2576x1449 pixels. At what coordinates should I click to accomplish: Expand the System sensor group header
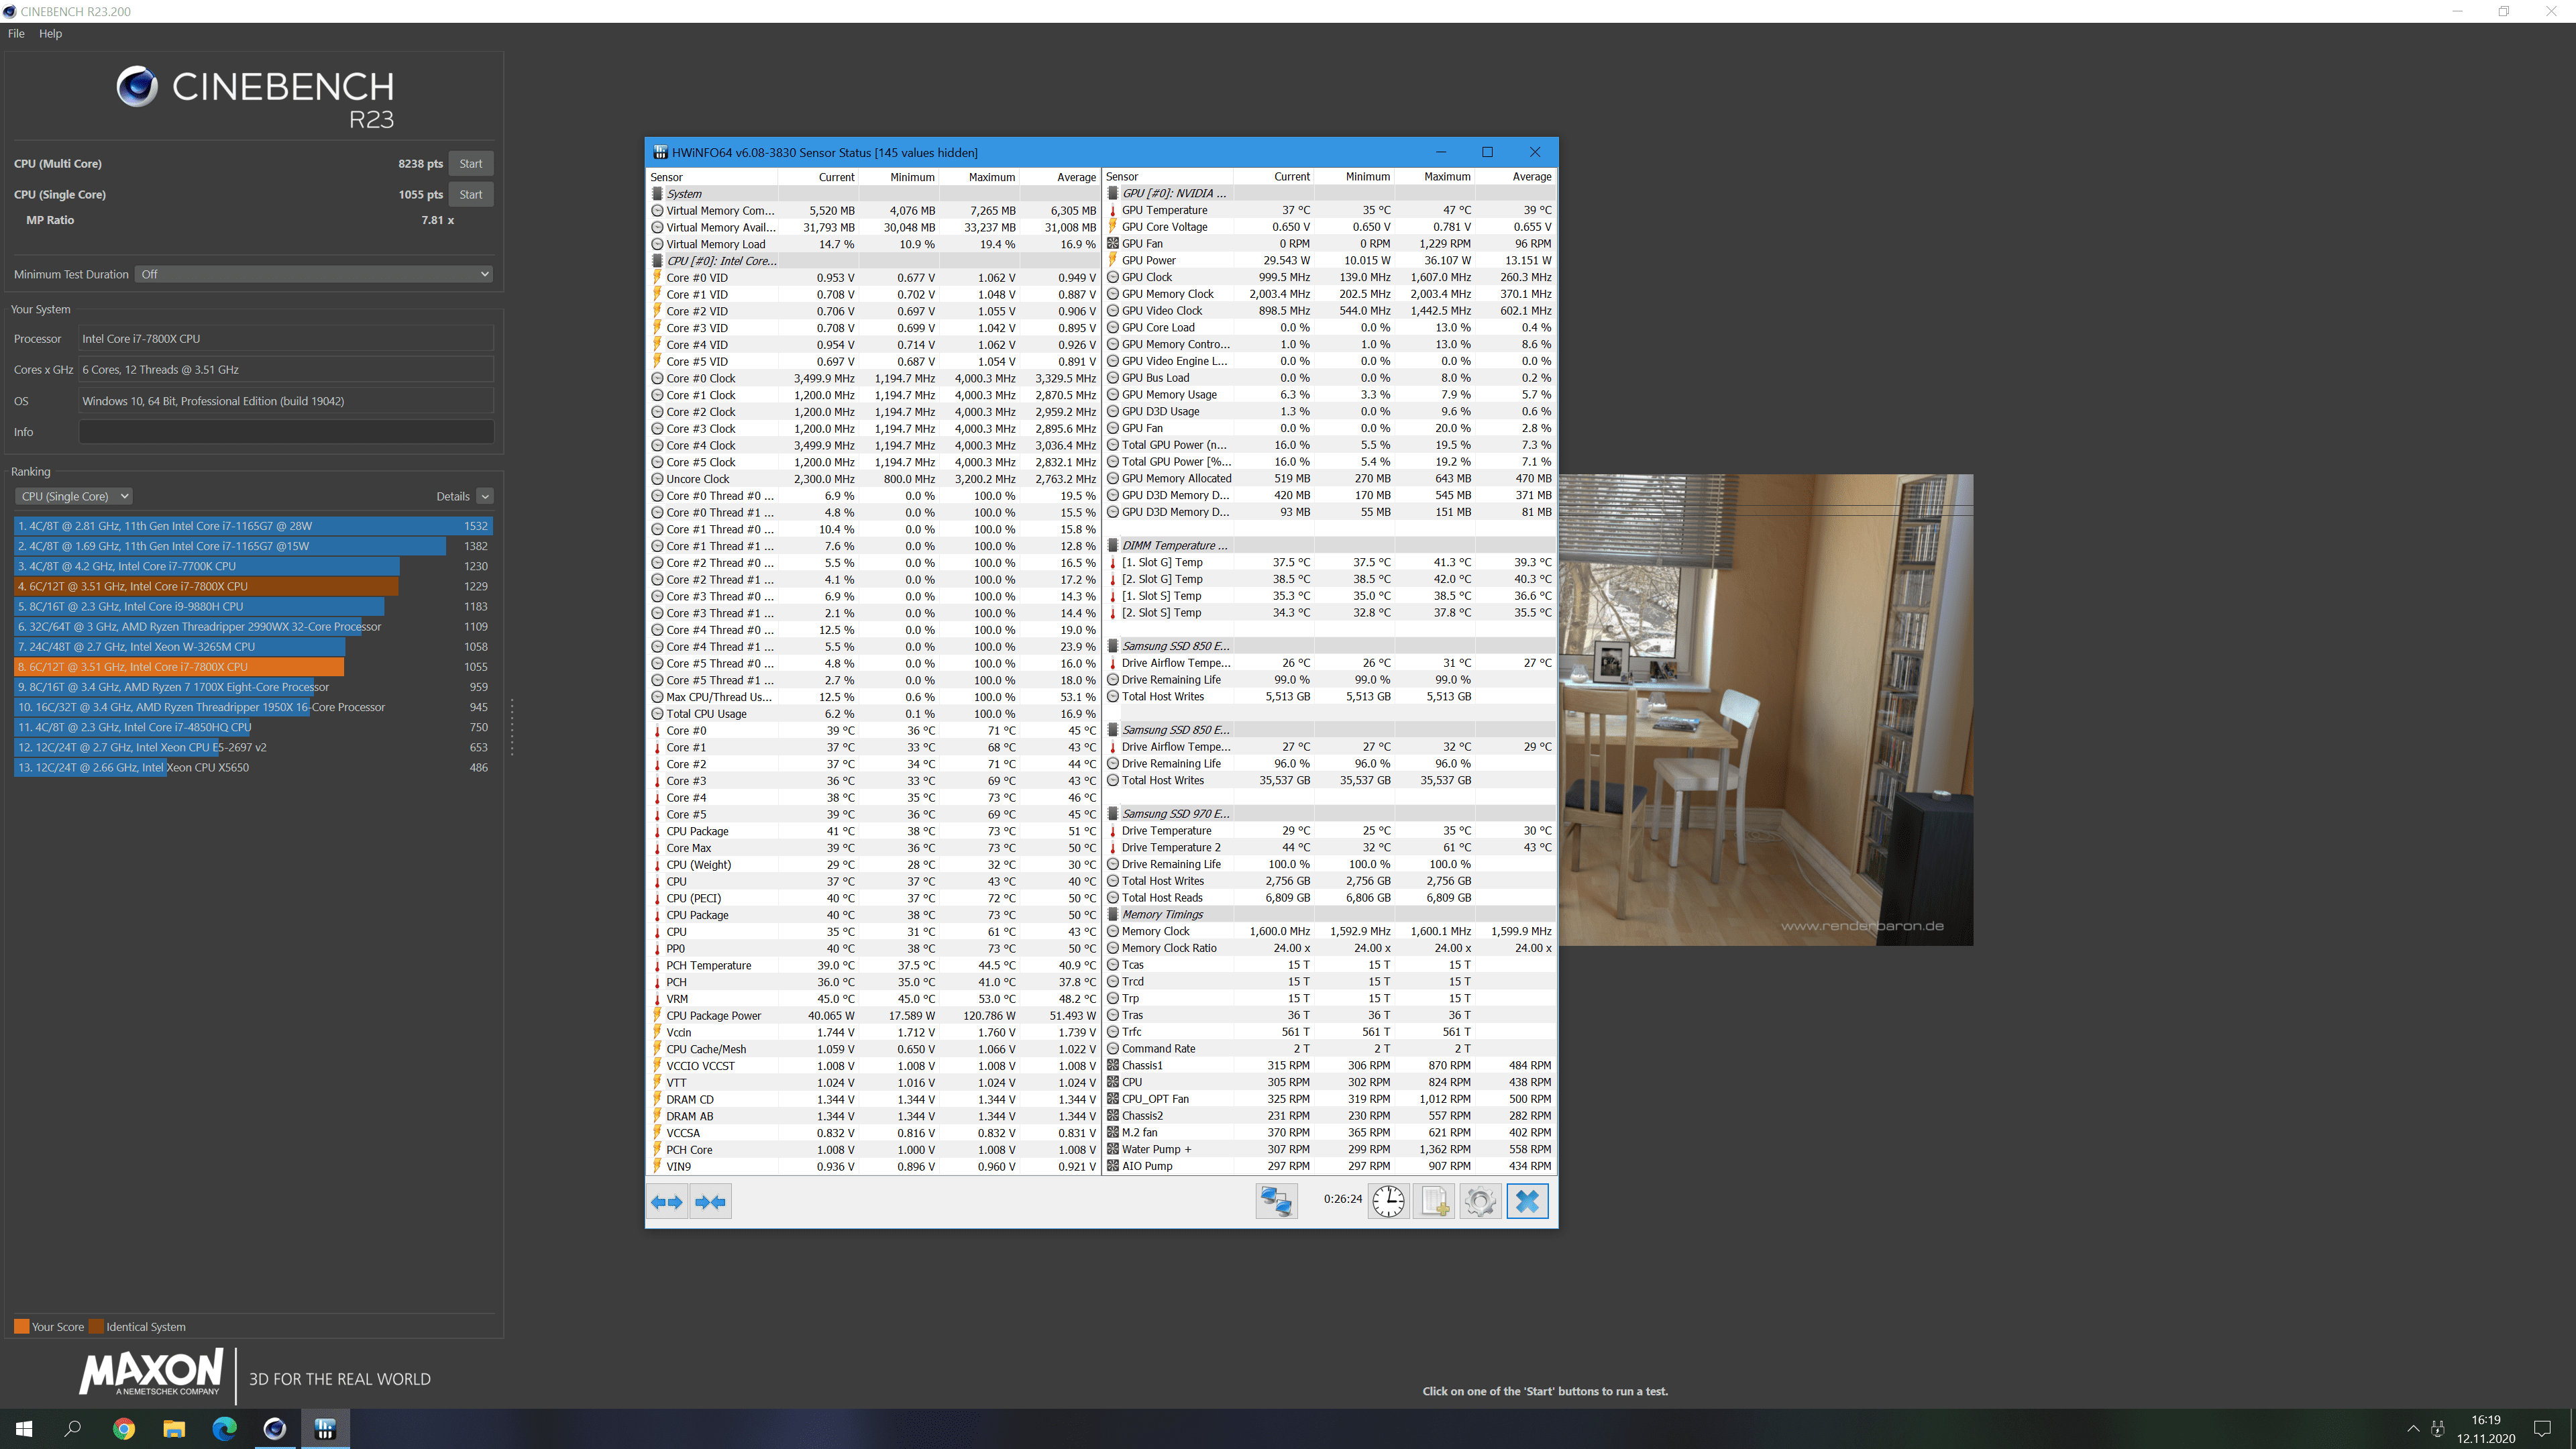click(685, 194)
